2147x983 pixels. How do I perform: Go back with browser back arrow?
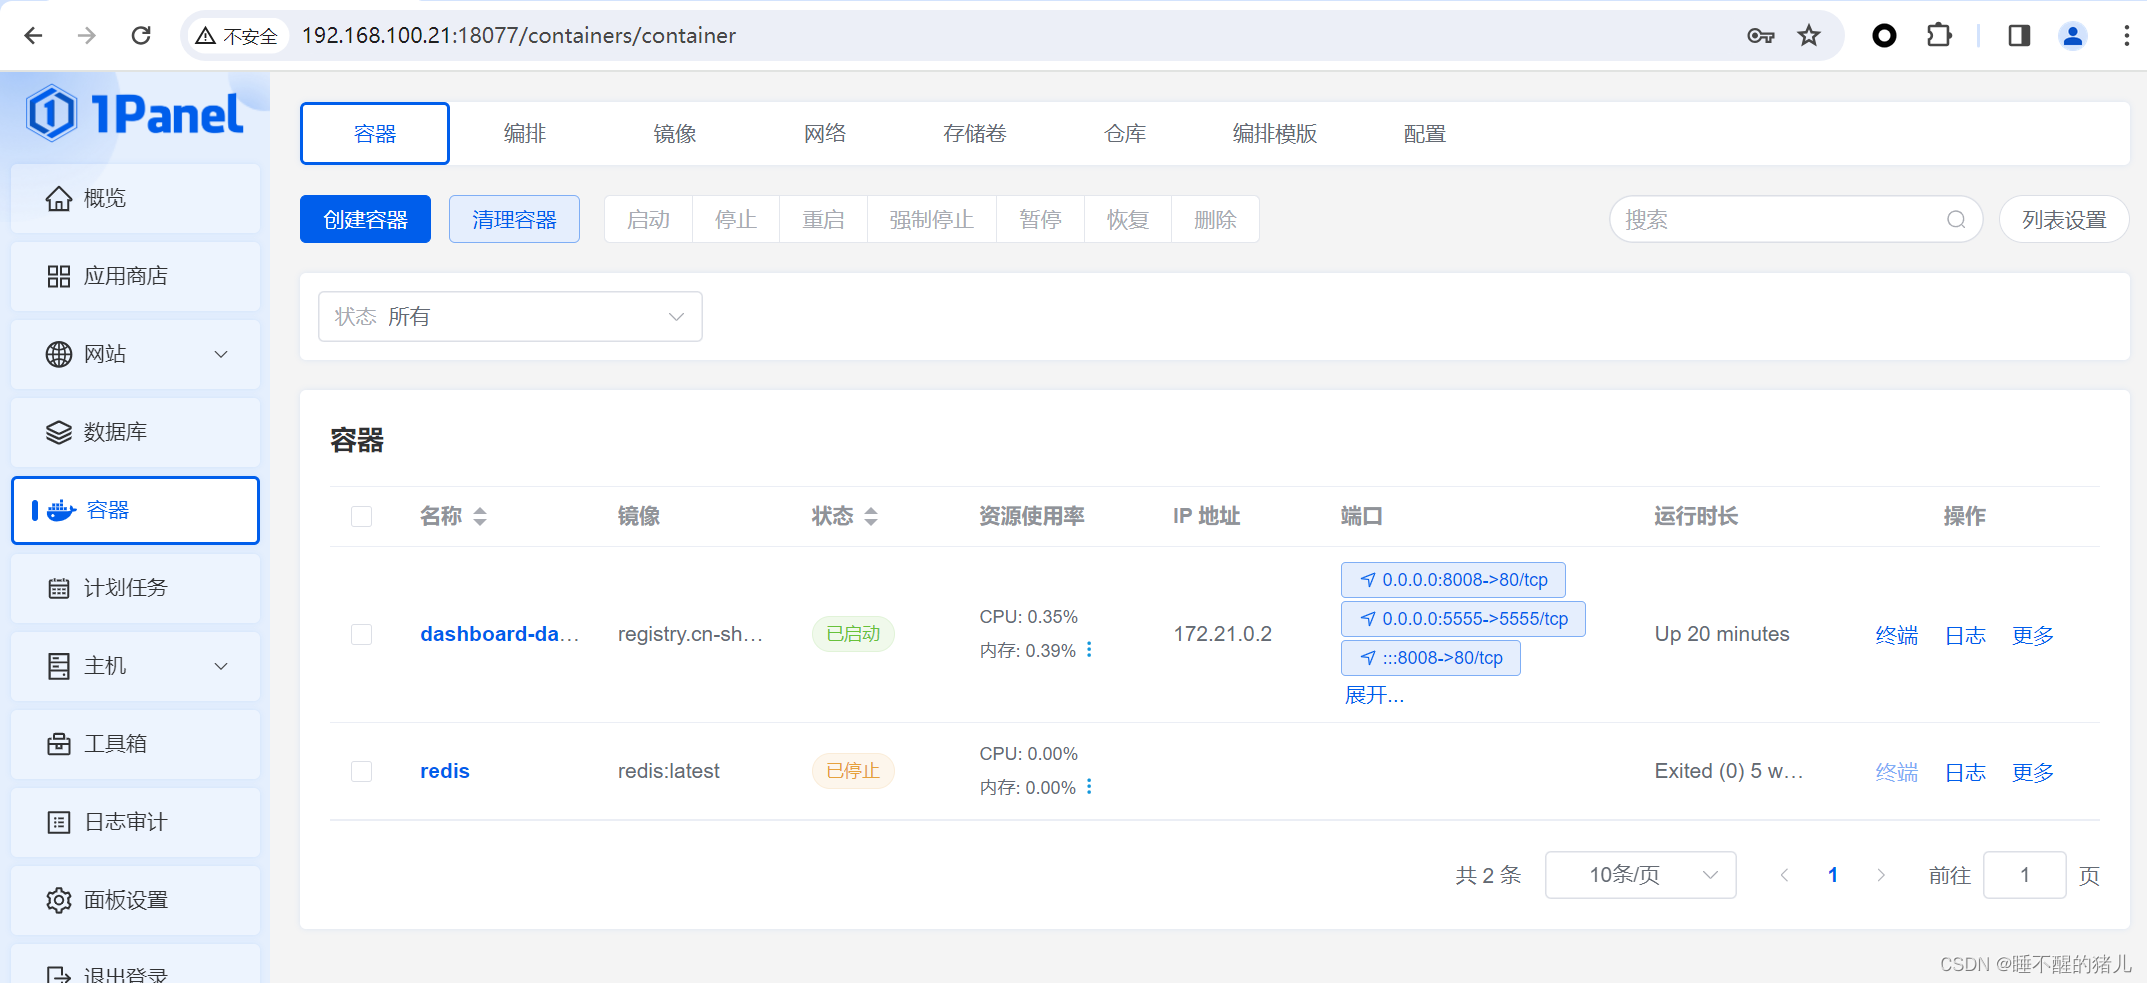(x=33, y=36)
